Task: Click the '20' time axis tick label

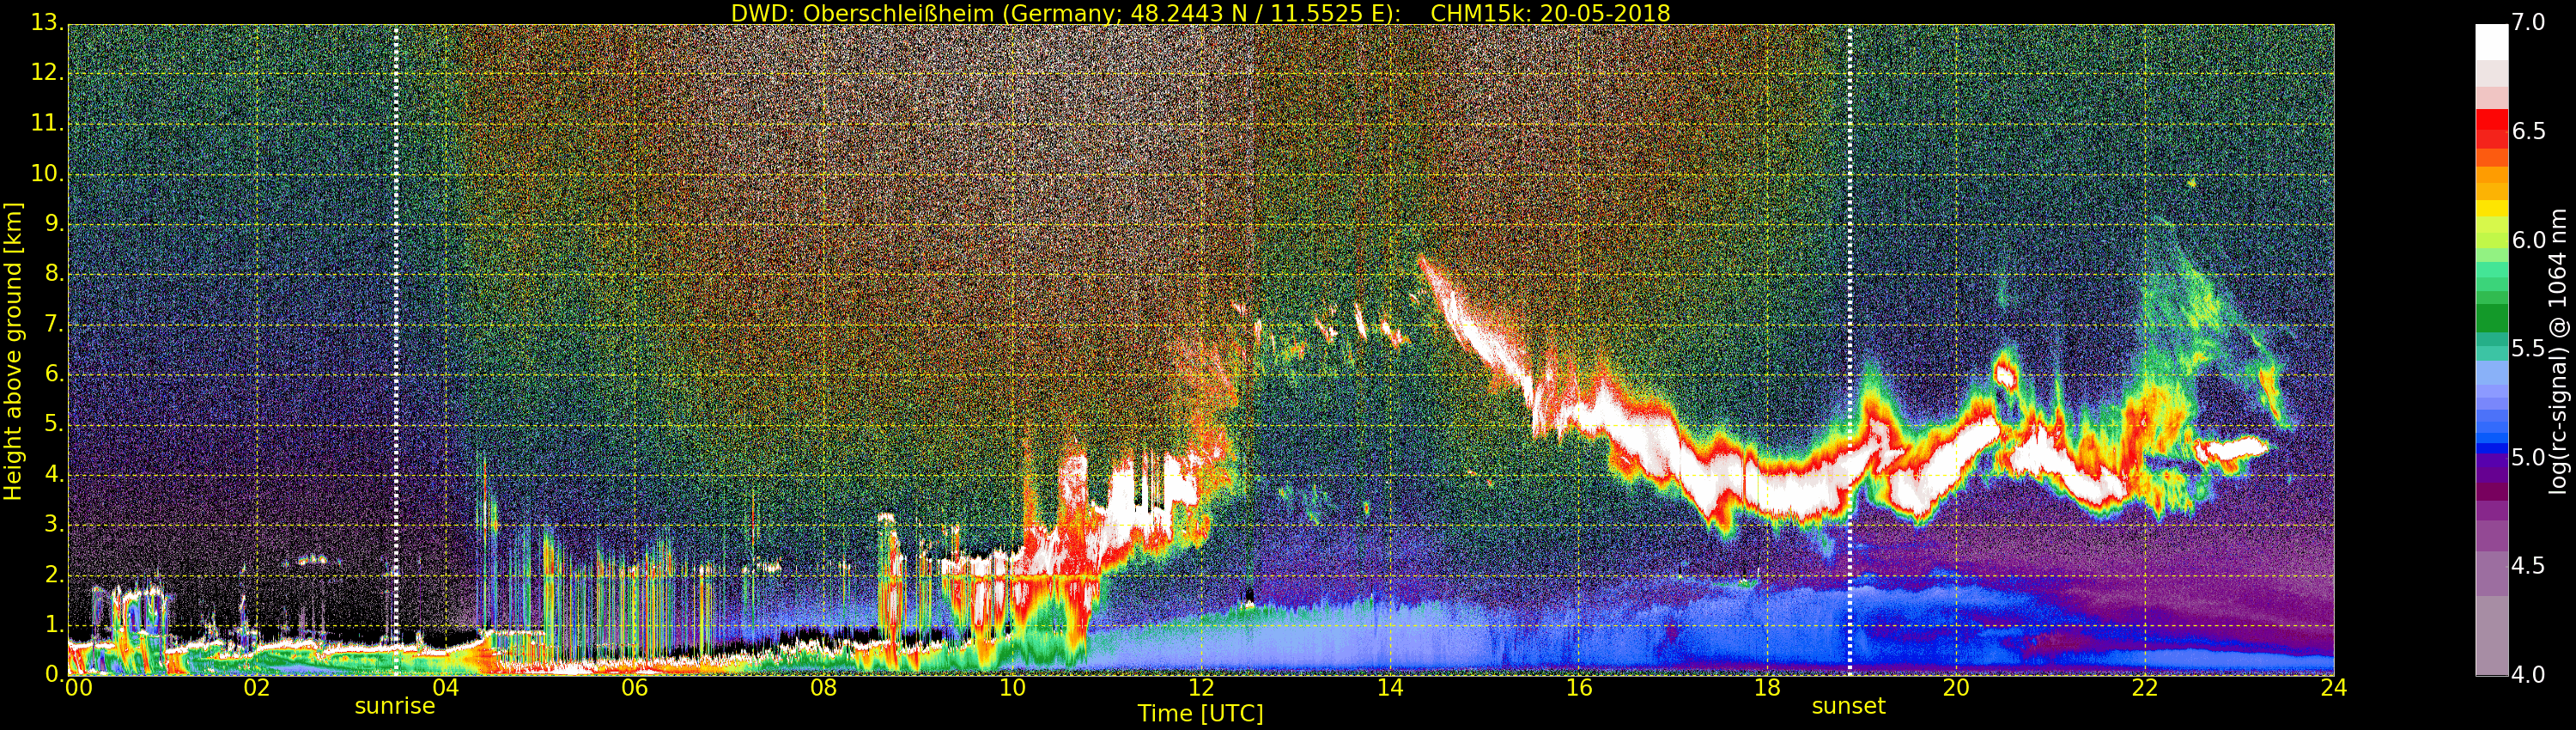Action: [1956, 688]
